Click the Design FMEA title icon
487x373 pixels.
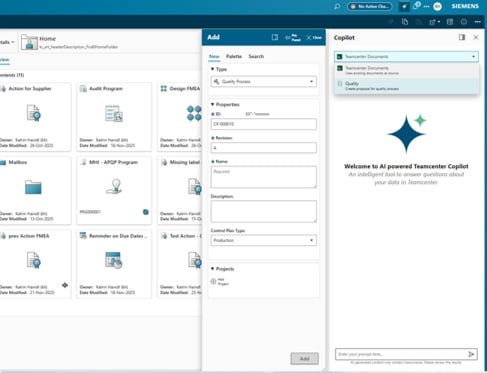[x=164, y=89]
